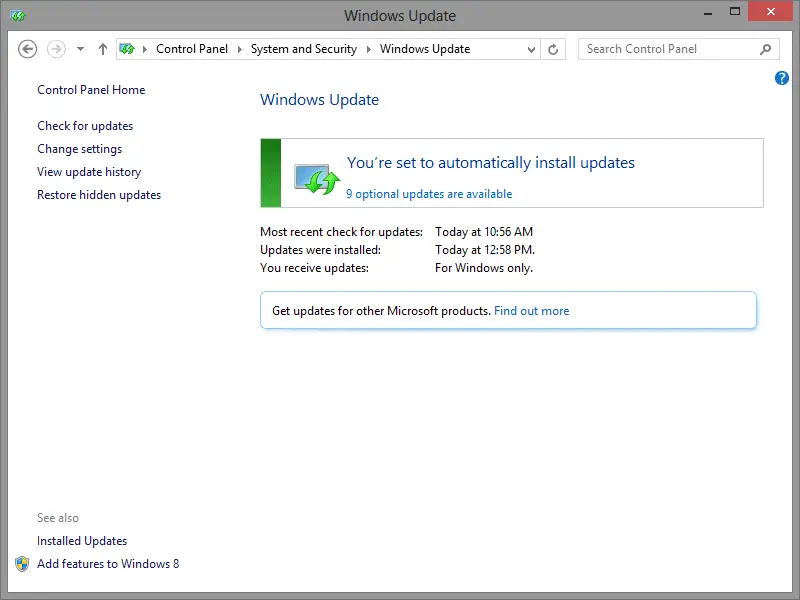Viewport: 800px width, 600px height.
Task: Click the 'Today at 10:56 AM' text
Action: tap(484, 232)
